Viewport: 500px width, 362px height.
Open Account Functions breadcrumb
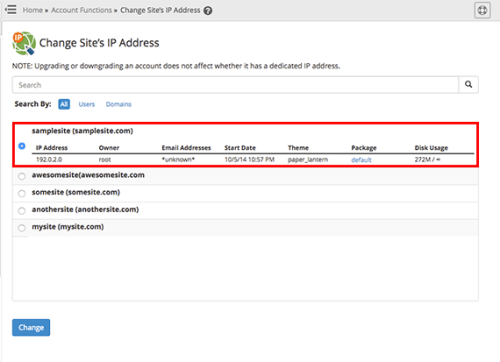click(81, 10)
